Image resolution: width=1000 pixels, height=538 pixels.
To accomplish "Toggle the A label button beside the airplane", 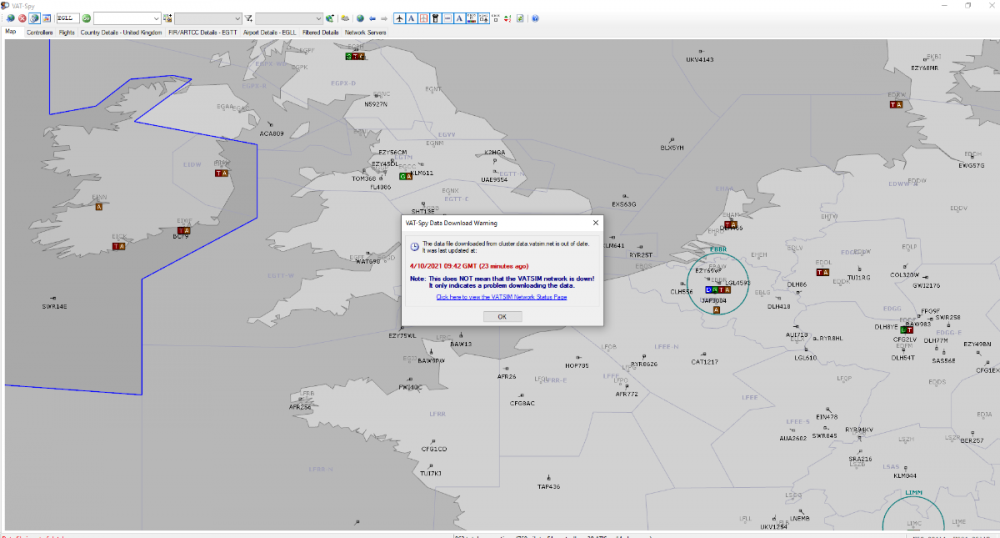I will pos(411,18).
